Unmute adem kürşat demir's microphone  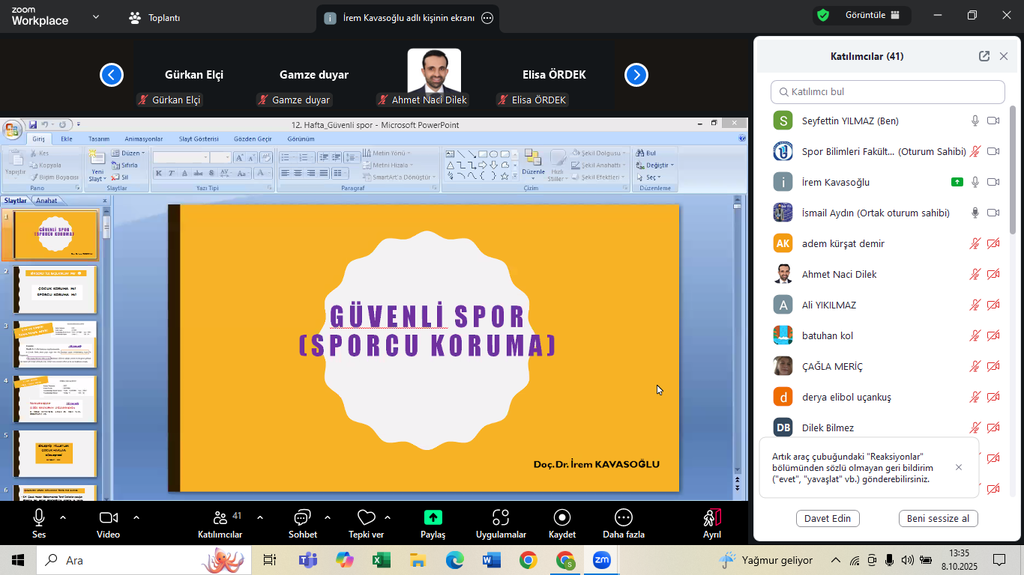point(975,243)
